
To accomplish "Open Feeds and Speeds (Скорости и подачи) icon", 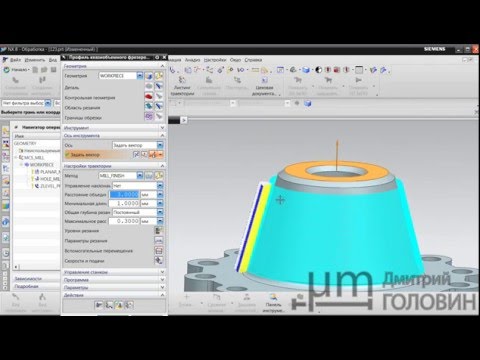I will point(159,261).
